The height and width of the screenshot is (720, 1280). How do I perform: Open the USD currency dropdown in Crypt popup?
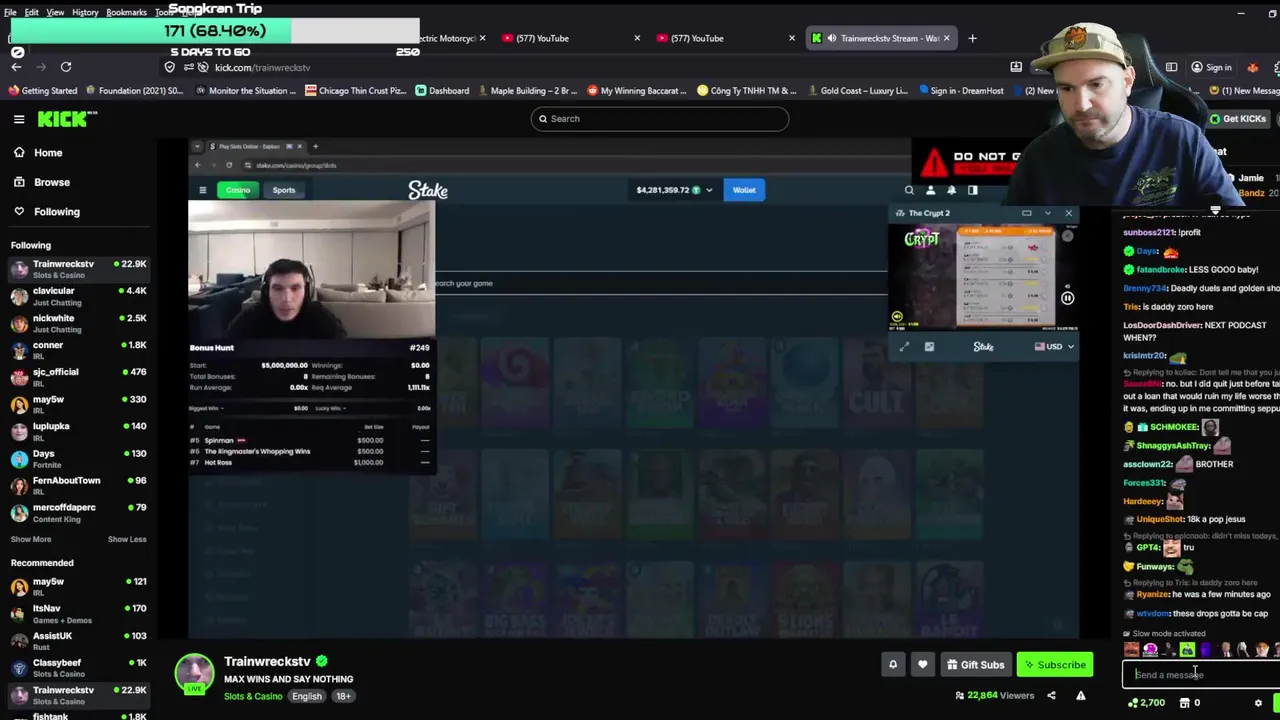[1055, 347]
